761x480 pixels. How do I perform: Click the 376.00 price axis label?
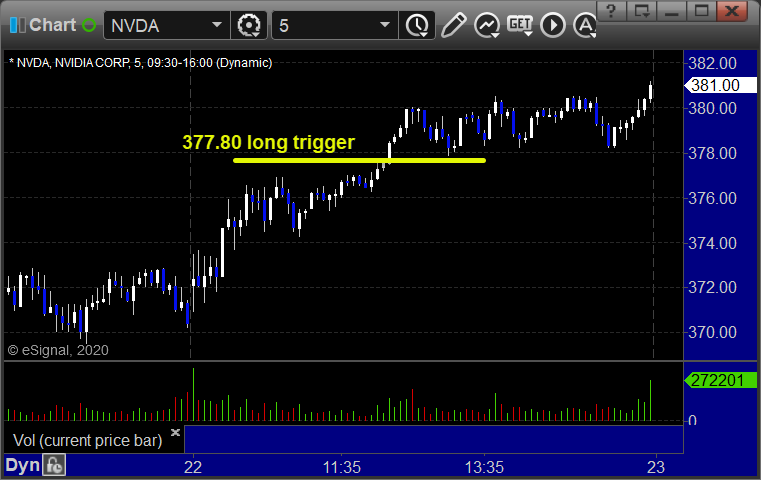click(712, 198)
